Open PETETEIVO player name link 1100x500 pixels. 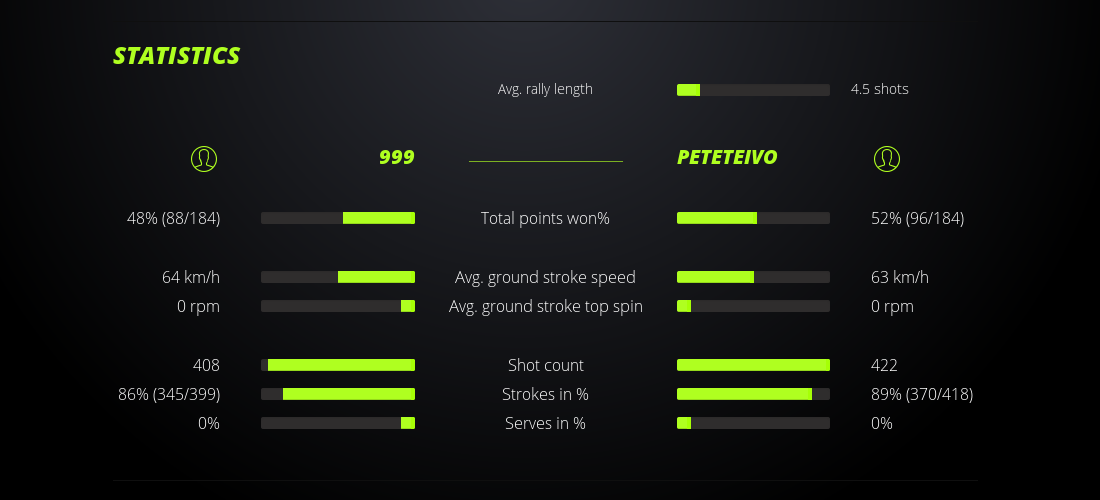(x=727, y=157)
